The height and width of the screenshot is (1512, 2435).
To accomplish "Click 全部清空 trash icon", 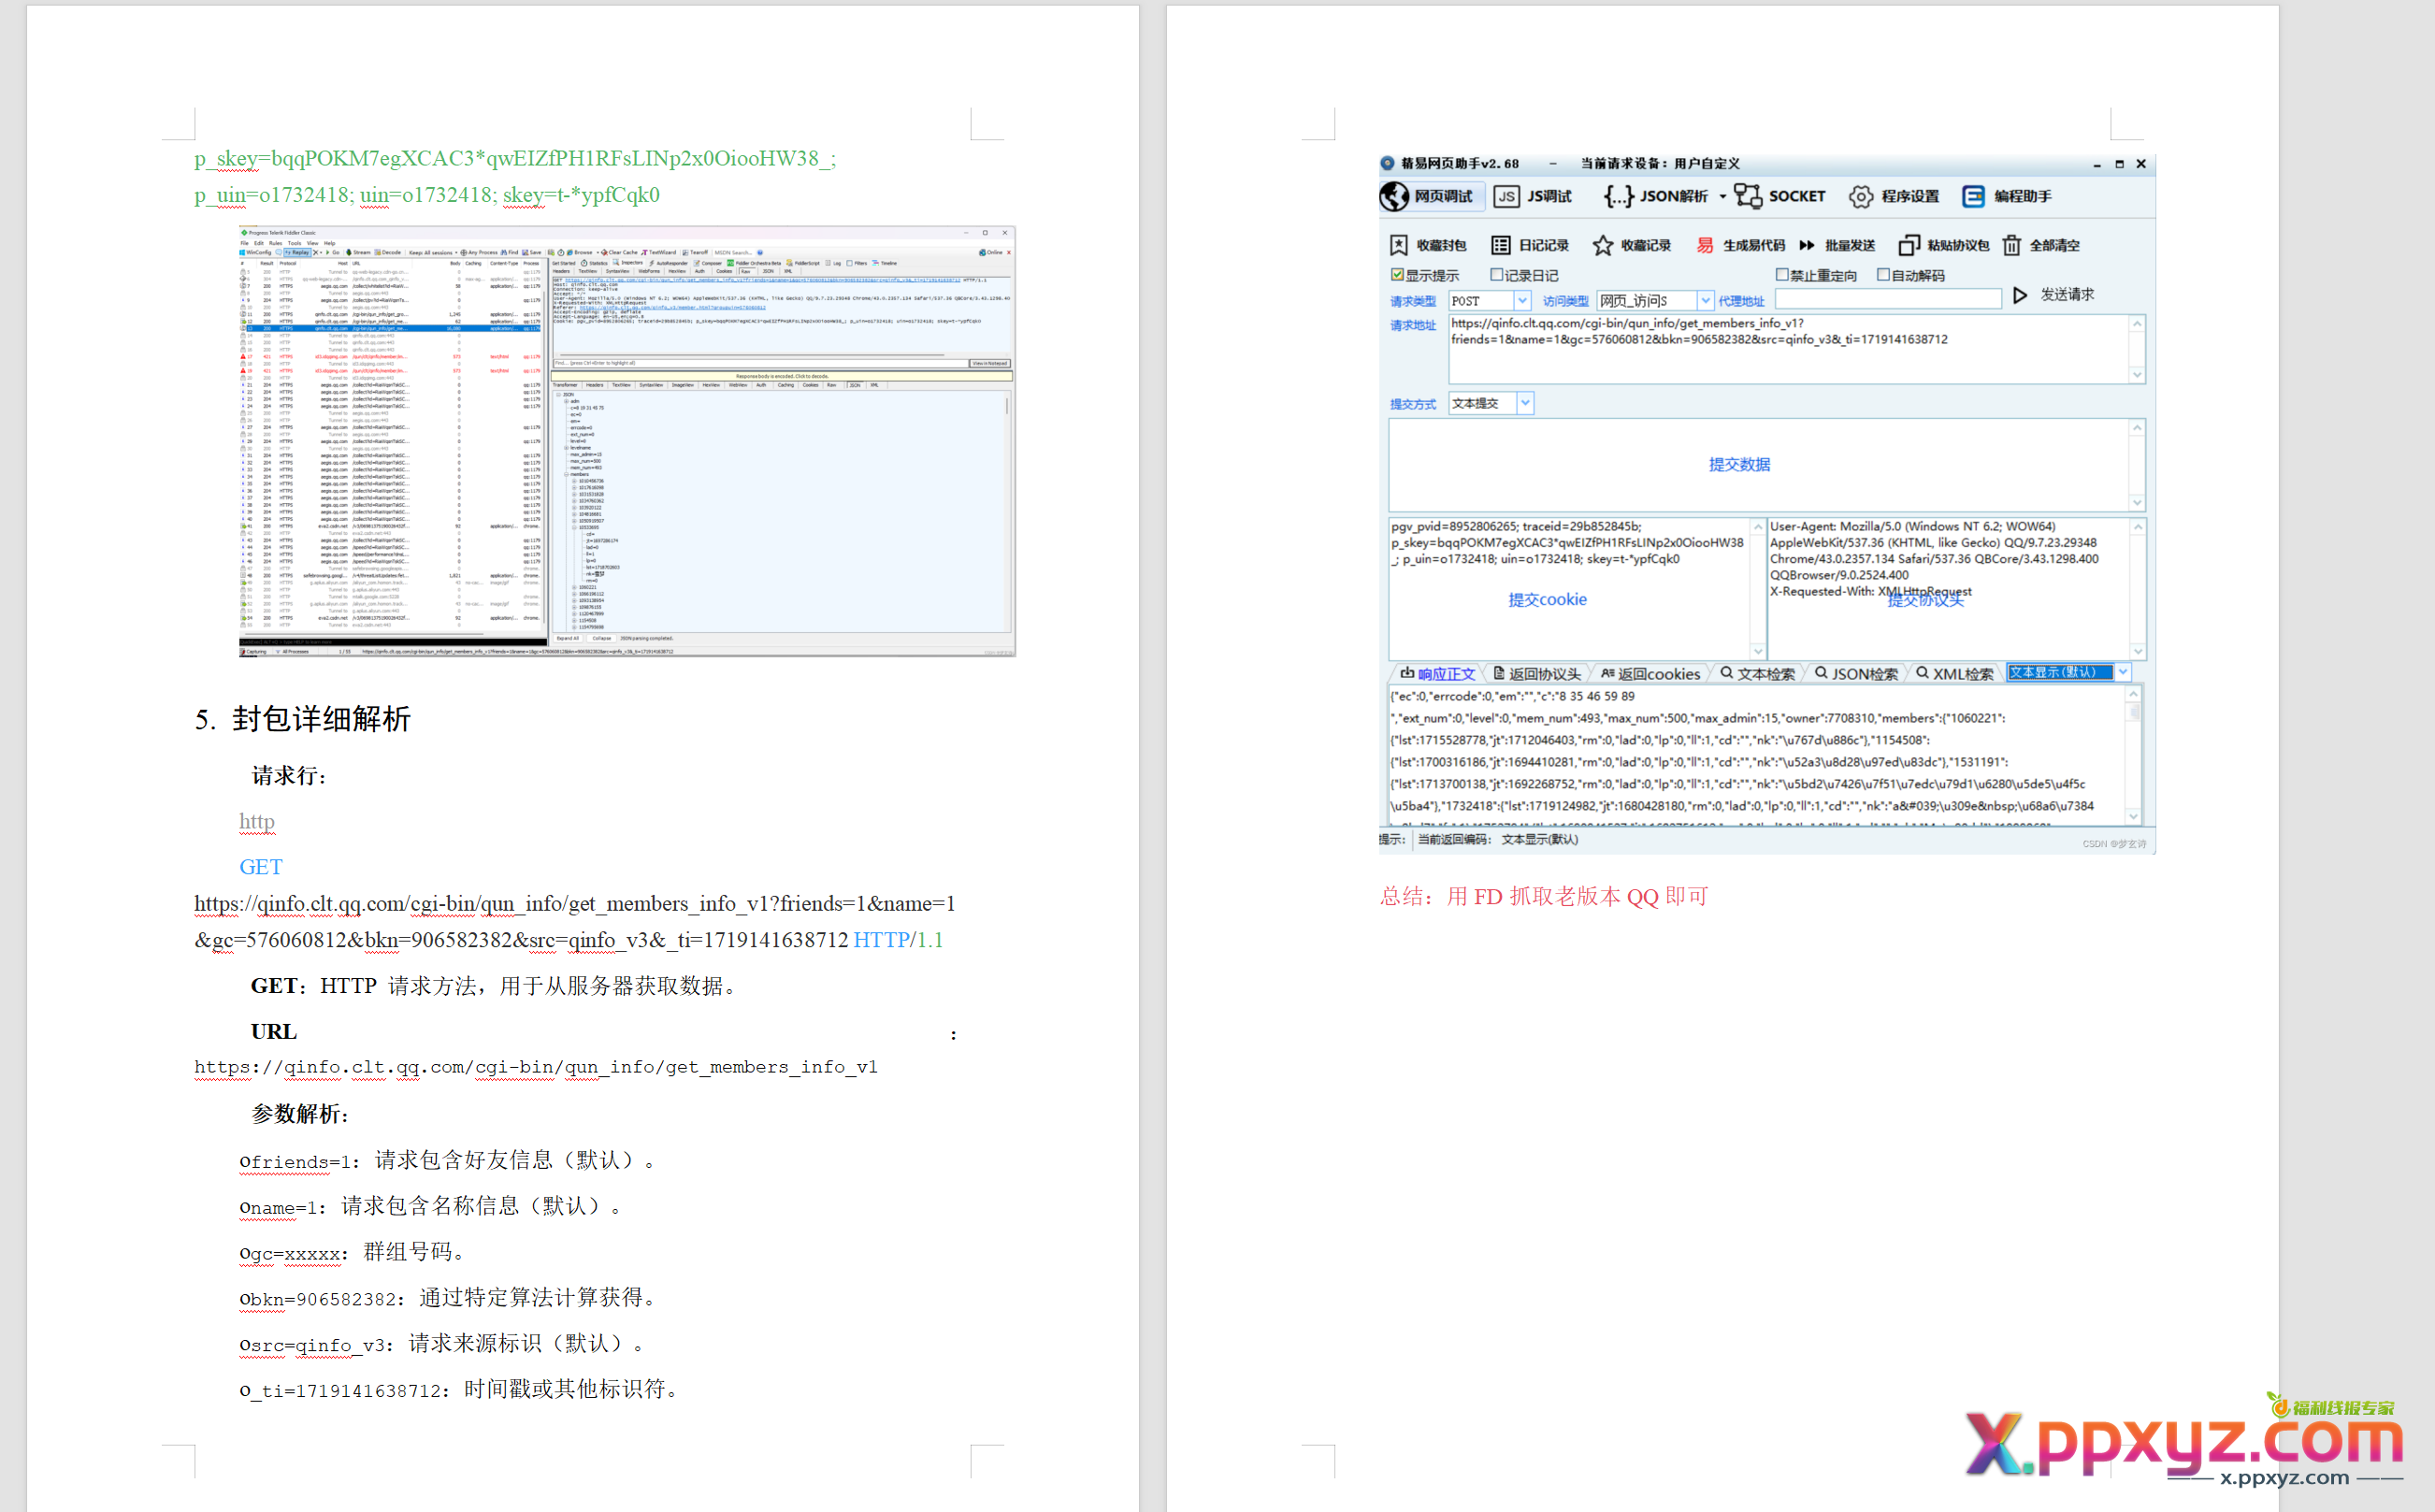I will tap(2012, 245).
